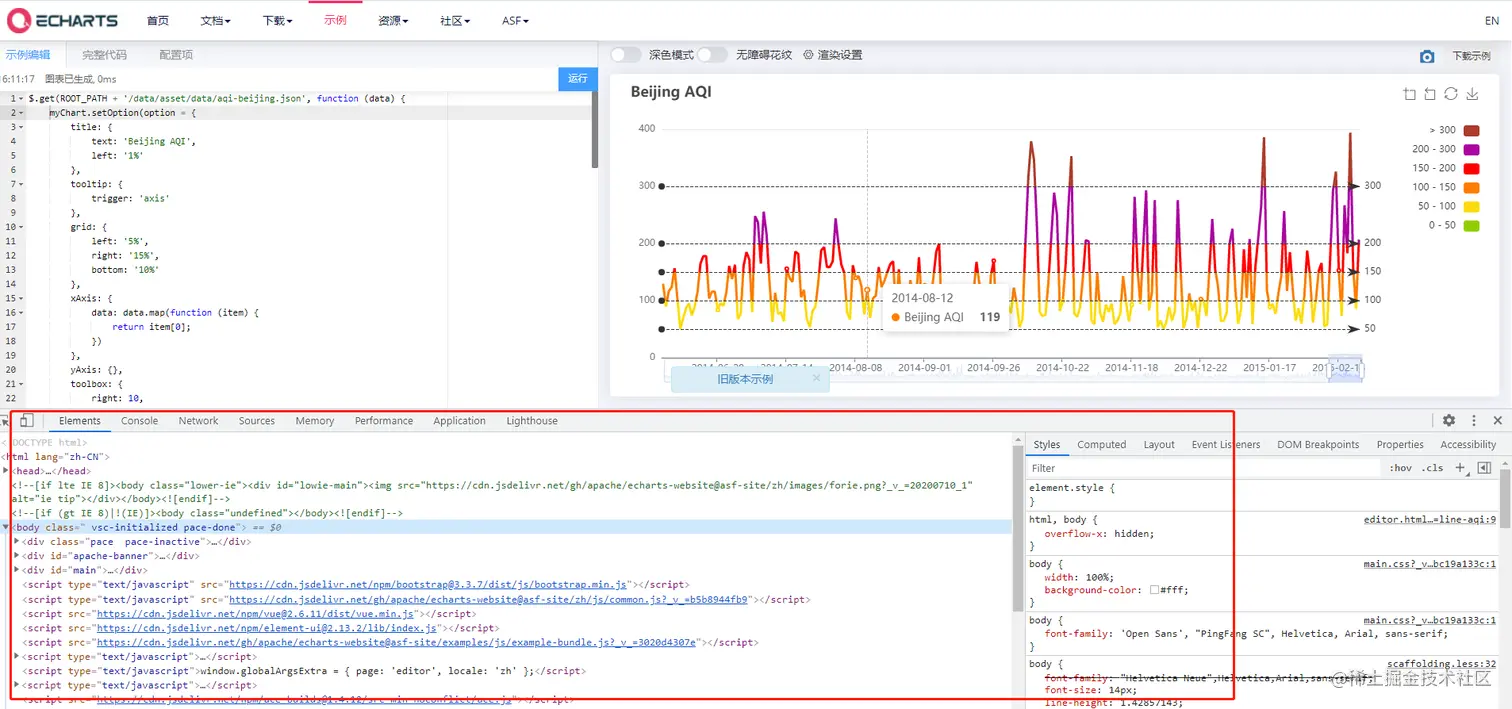Dismiss the old-version example banner
Screen dimensions: 1512x709
pyautogui.click(x=816, y=378)
